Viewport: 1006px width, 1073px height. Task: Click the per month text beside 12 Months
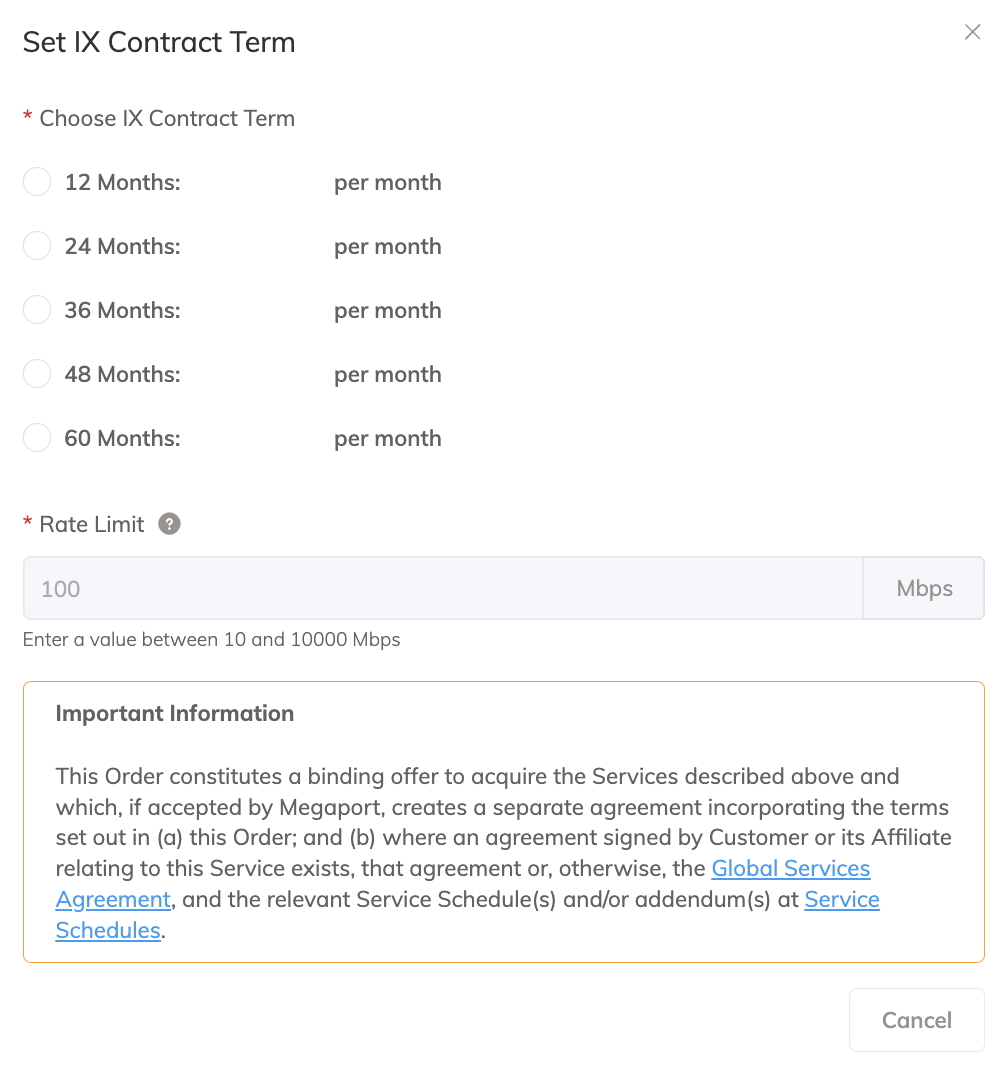point(388,182)
